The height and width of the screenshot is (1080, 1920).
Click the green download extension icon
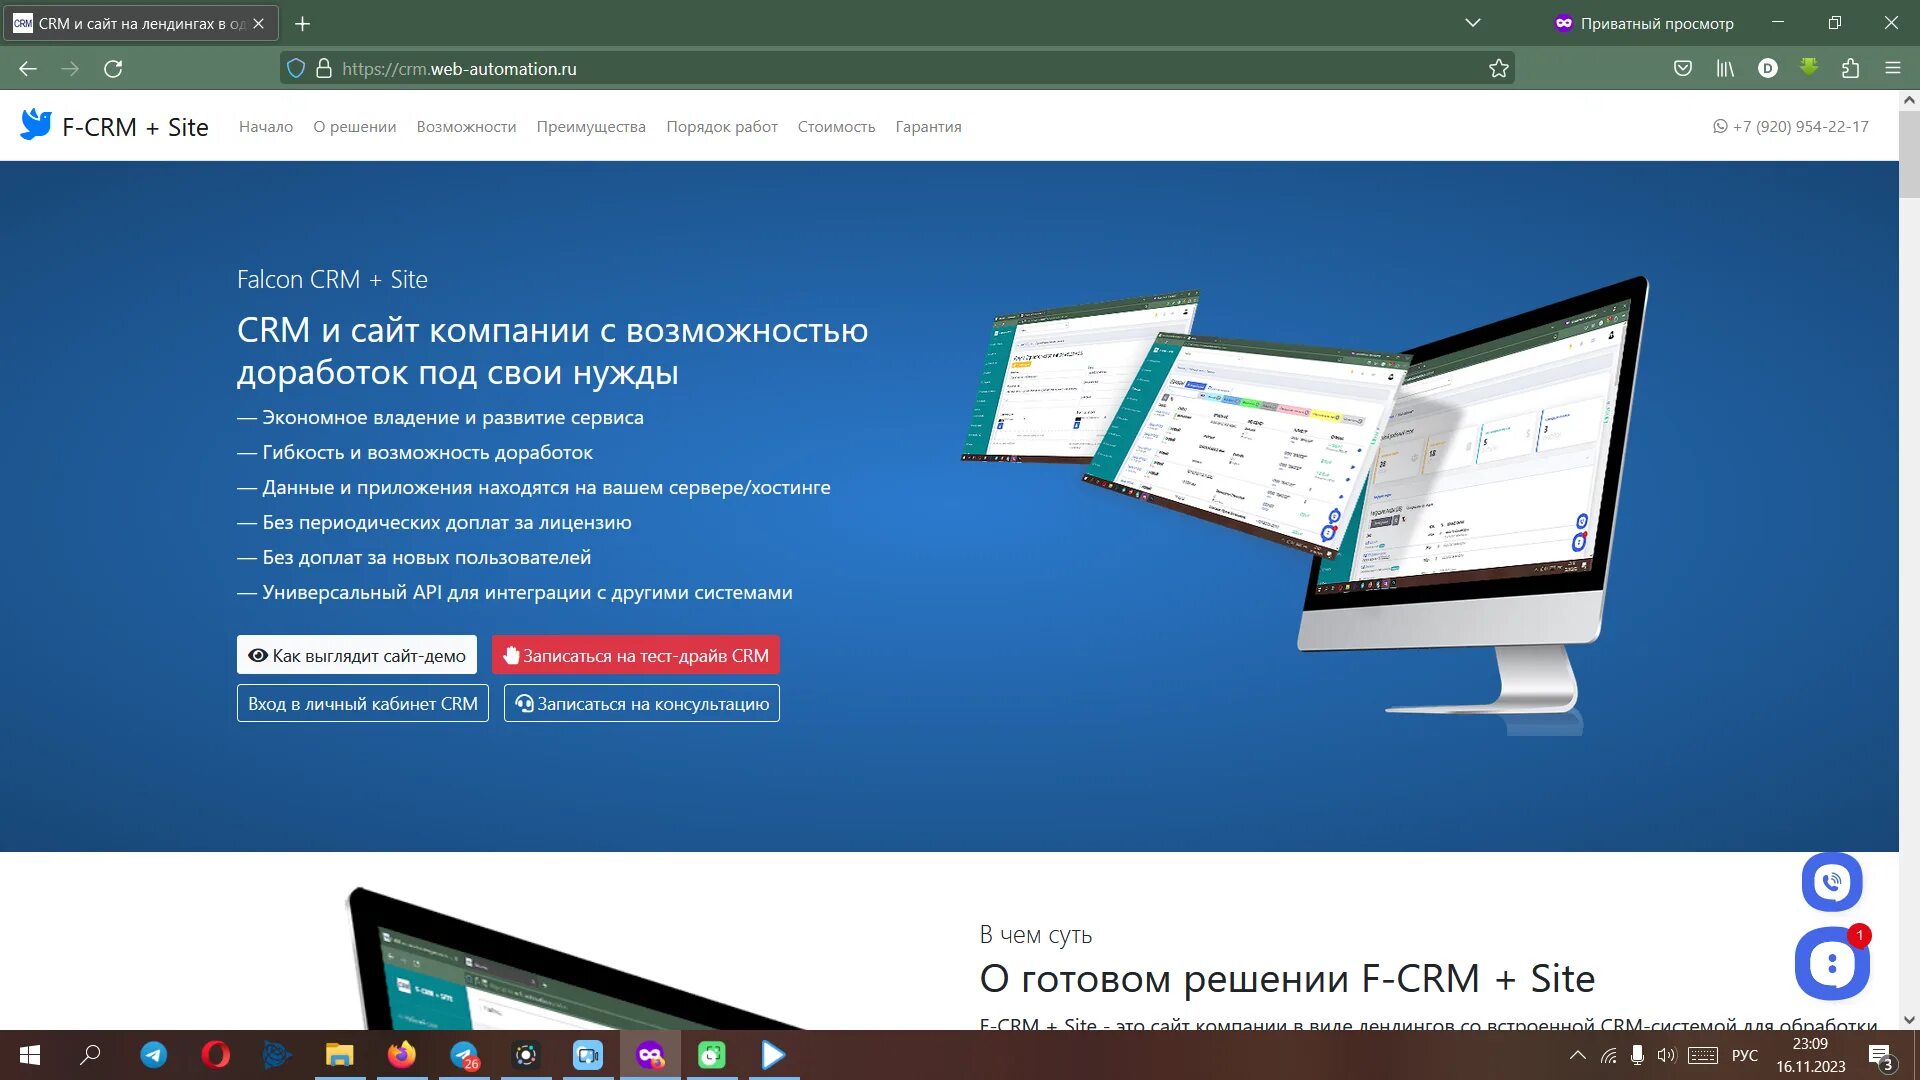tap(1809, 67)
